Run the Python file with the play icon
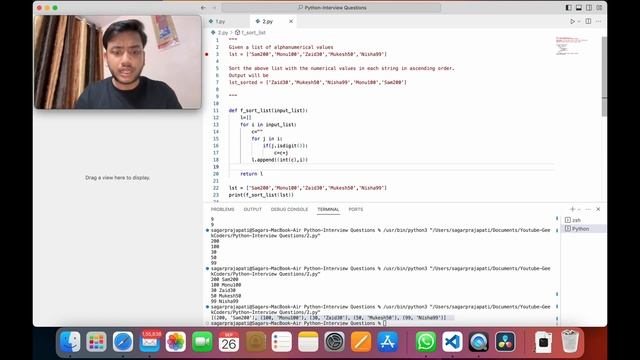Viewport: 640px width, 360px height. pos(572,21)
